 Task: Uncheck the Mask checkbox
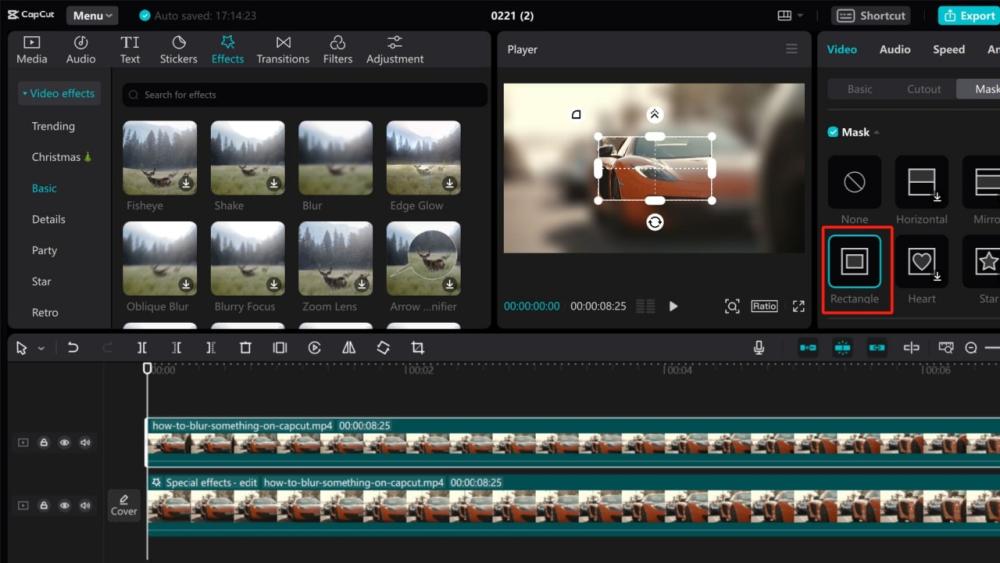click(x=833, y=132)
